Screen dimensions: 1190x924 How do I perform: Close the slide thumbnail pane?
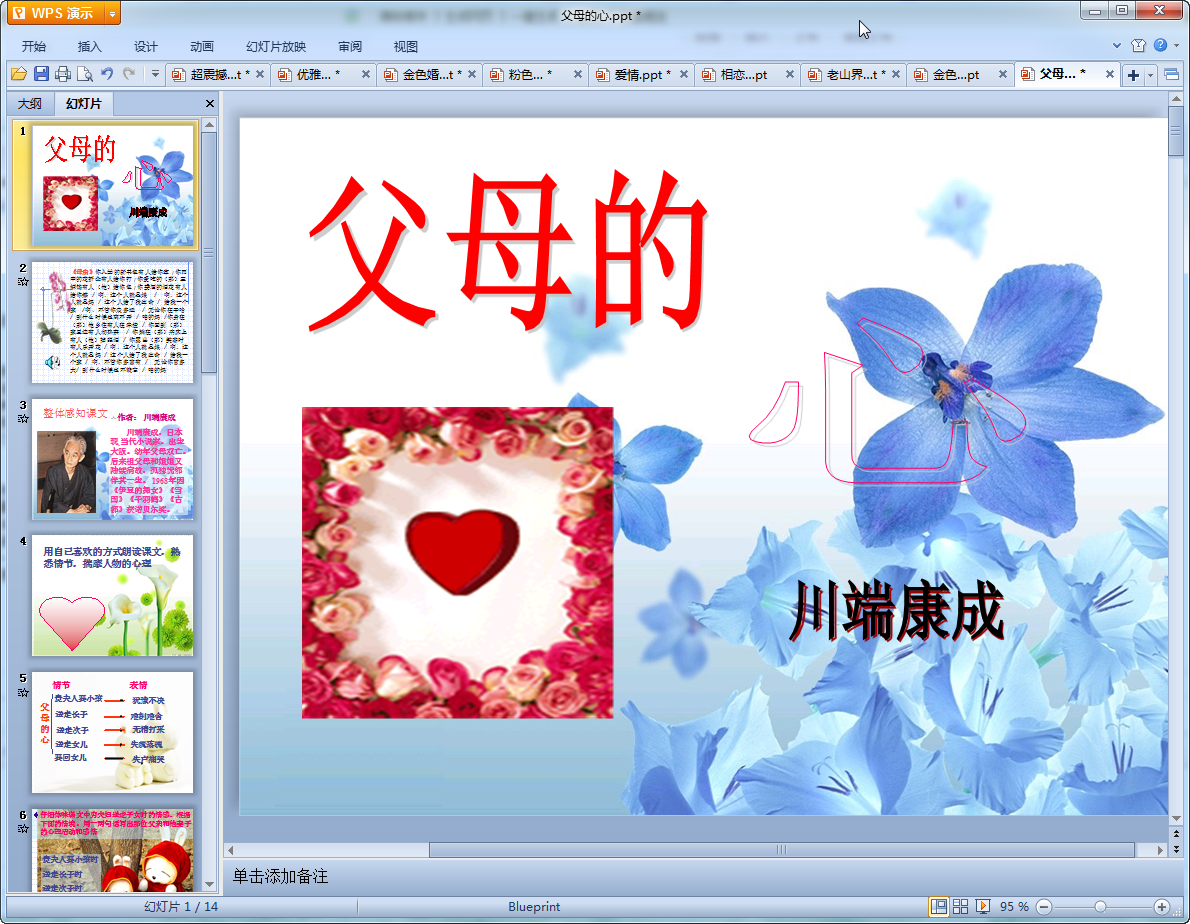tap(209, 103)
